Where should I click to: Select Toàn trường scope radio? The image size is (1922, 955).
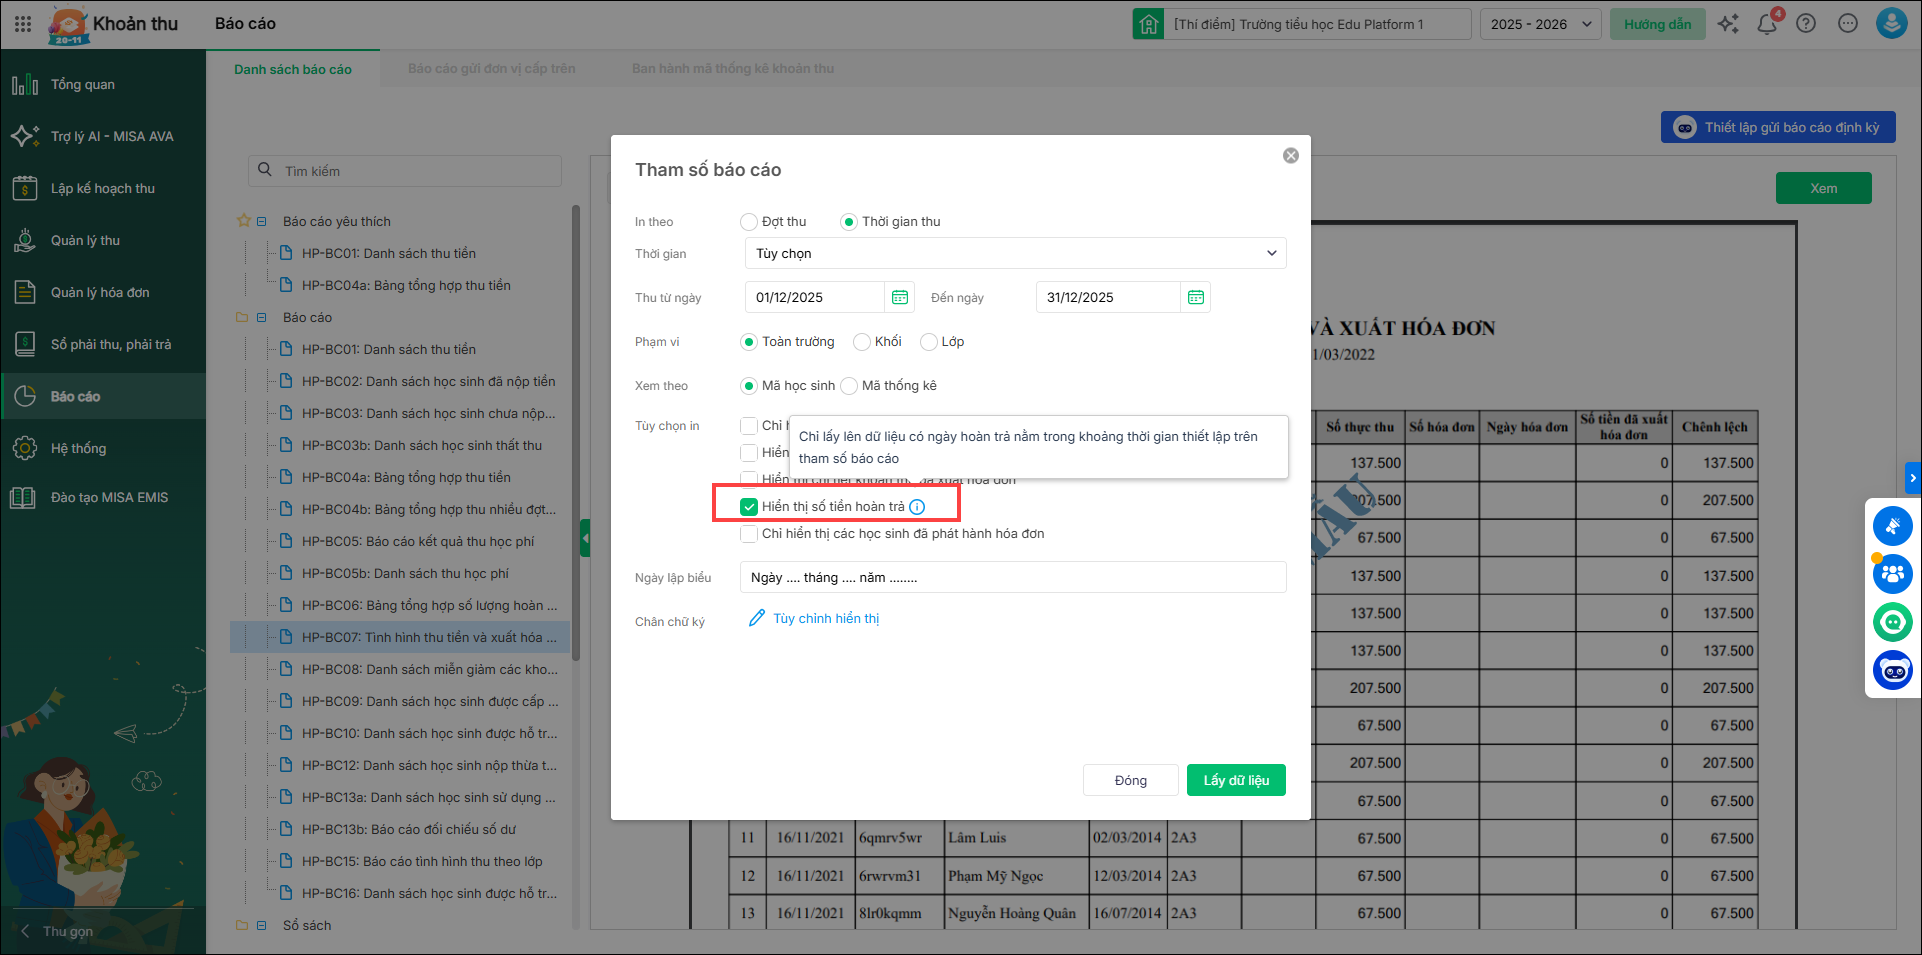click(x=749, y=342)
